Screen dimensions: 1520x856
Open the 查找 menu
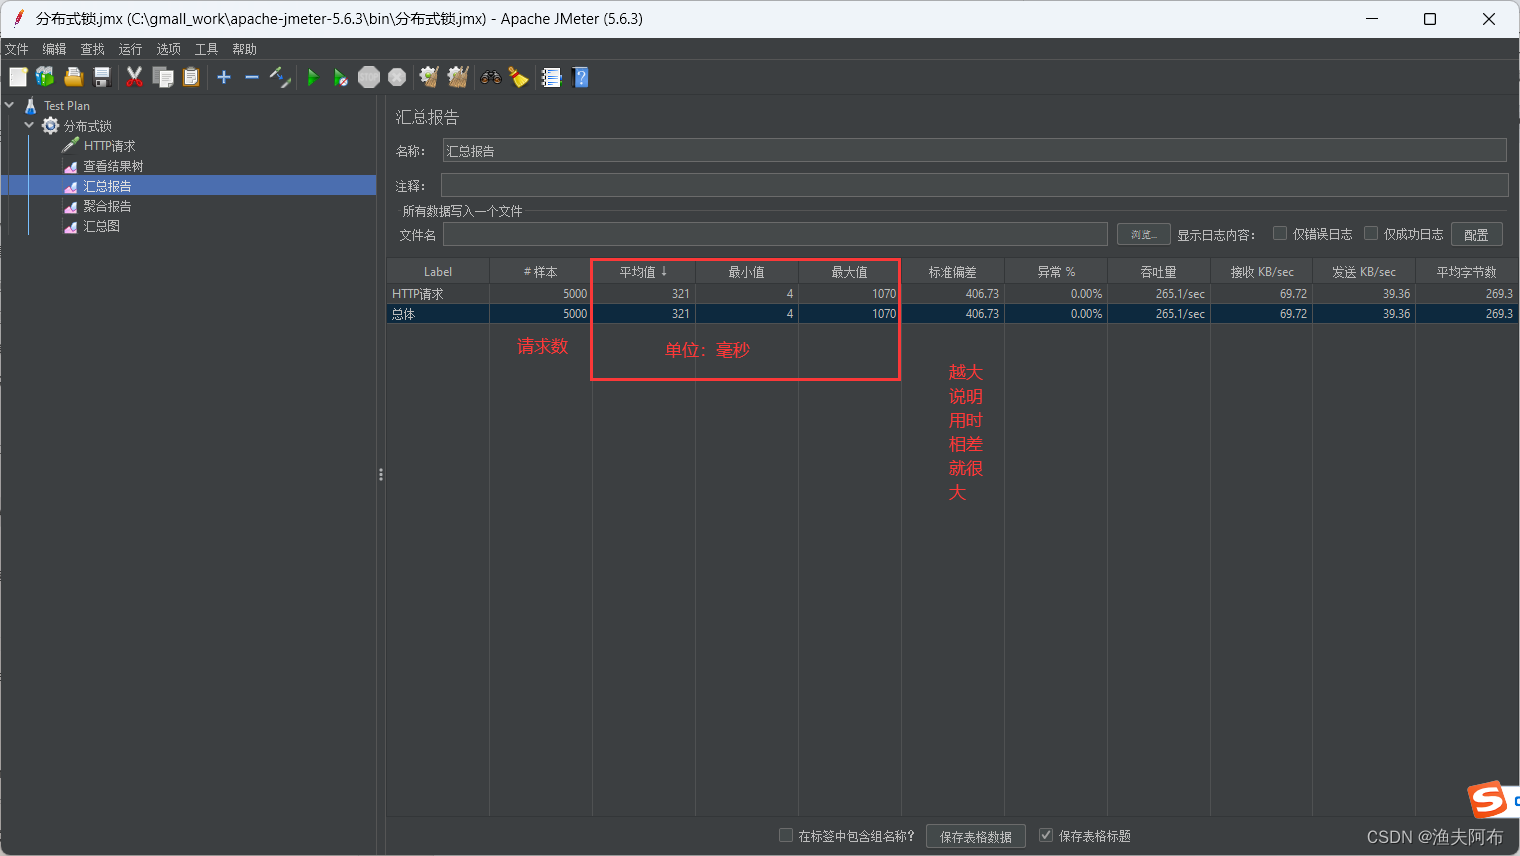point(92,49)
